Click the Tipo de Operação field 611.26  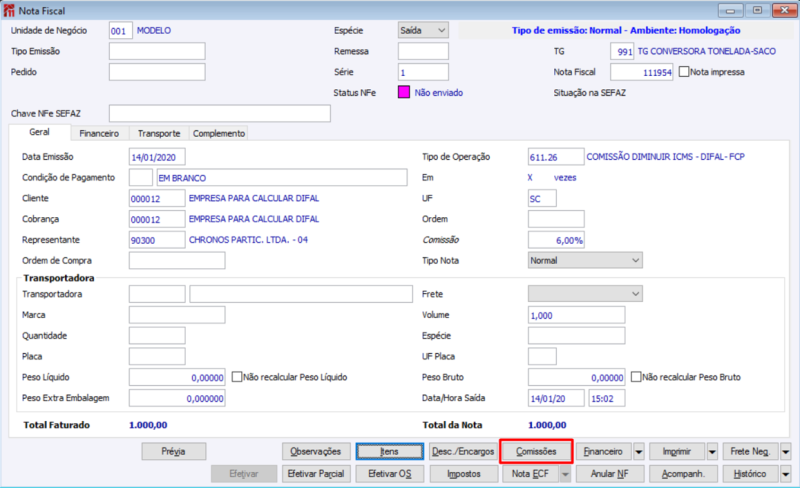point(556,157)
